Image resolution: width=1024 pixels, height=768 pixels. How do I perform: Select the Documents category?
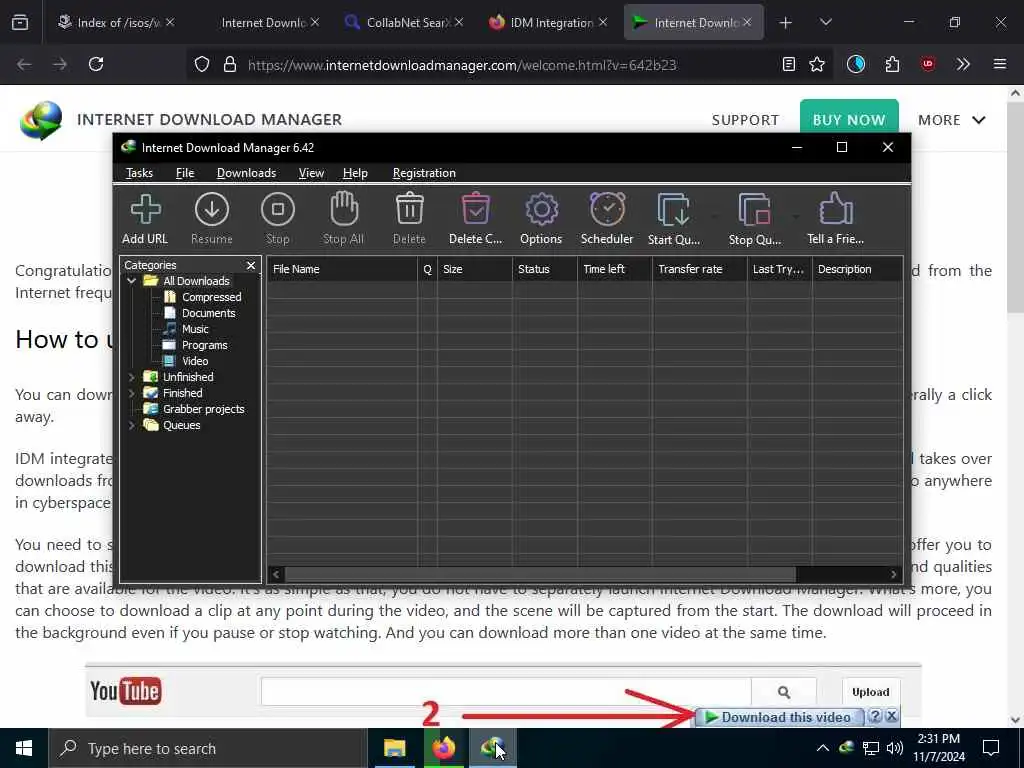click(208, 313)
